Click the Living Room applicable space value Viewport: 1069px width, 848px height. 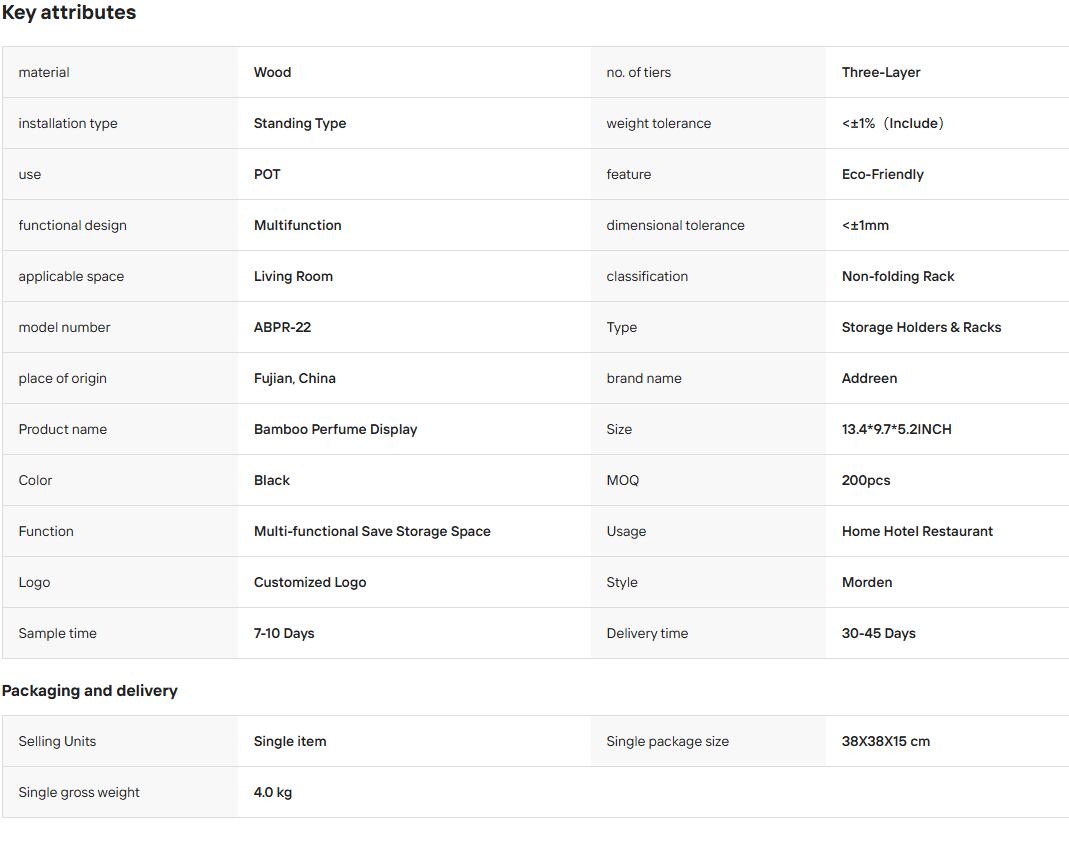click(x=293, y=277)
